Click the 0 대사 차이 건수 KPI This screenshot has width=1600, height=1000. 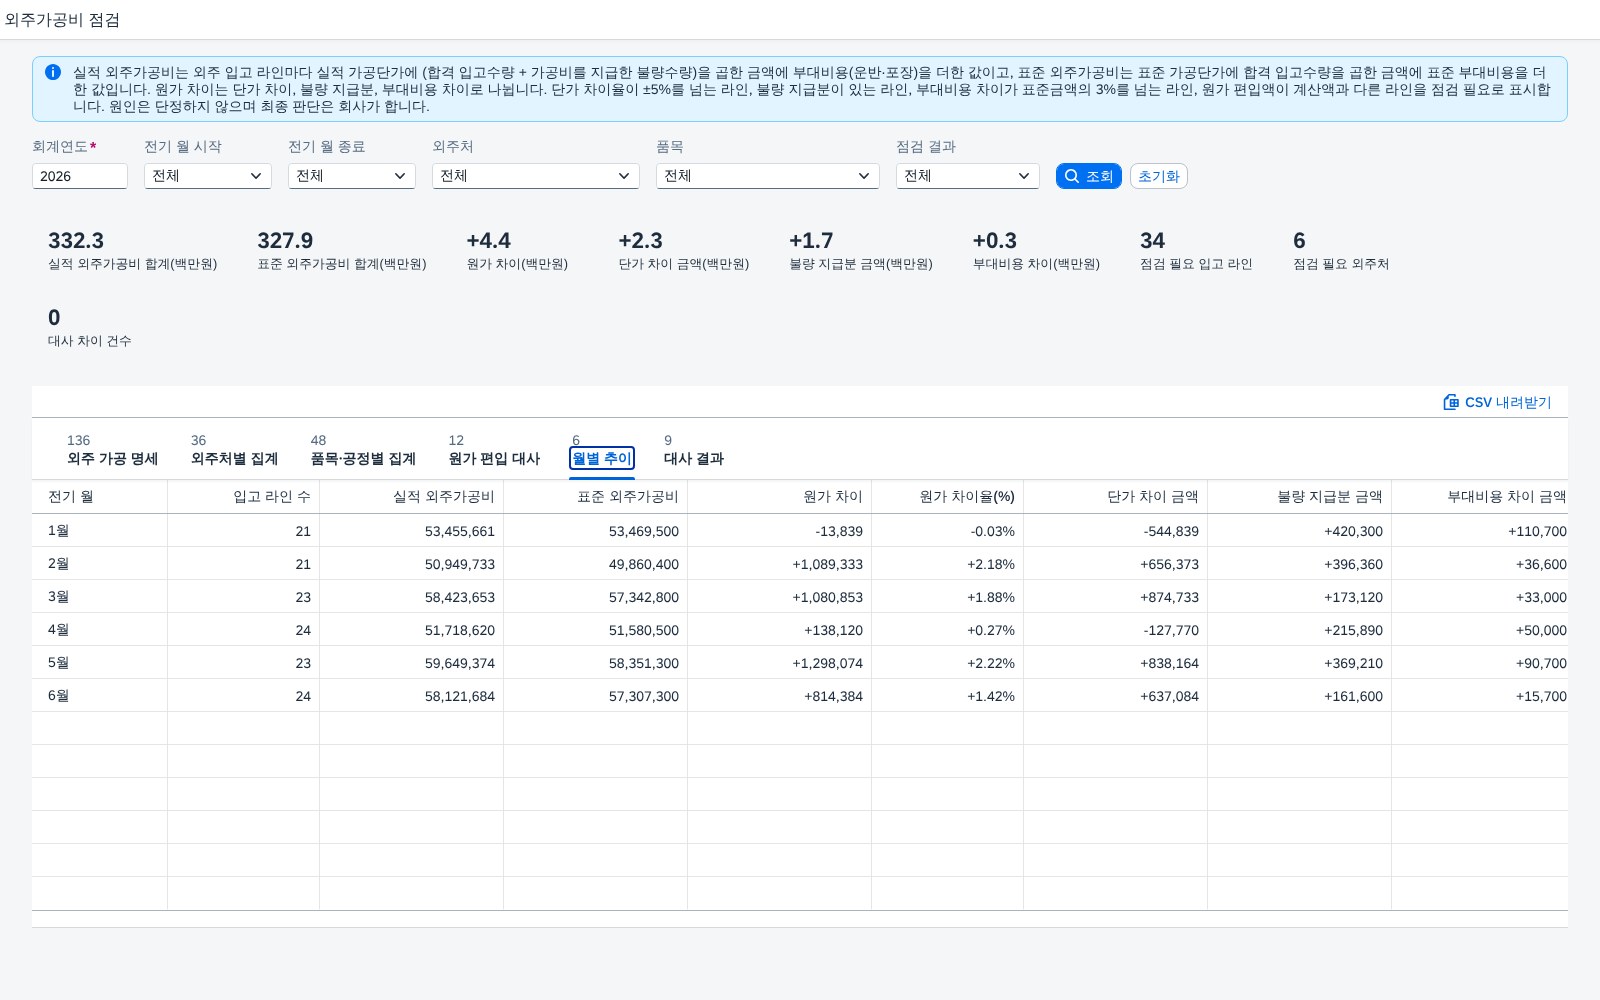[x=89, y=327]
